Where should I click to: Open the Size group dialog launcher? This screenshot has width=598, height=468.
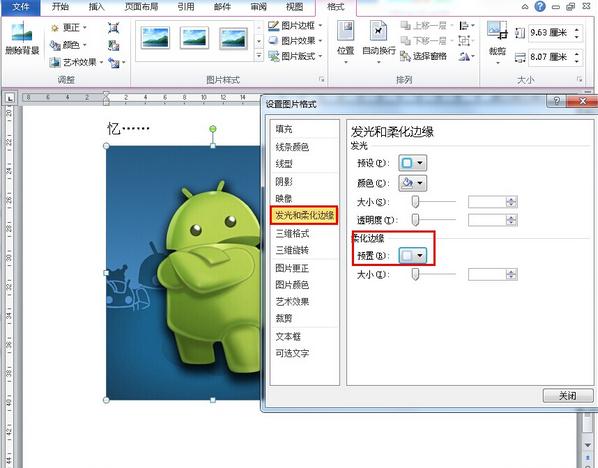pos(579,80)
